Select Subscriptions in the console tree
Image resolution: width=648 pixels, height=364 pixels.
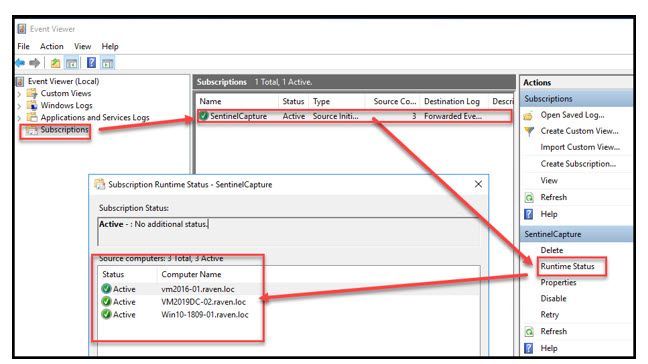click(64, 130)
